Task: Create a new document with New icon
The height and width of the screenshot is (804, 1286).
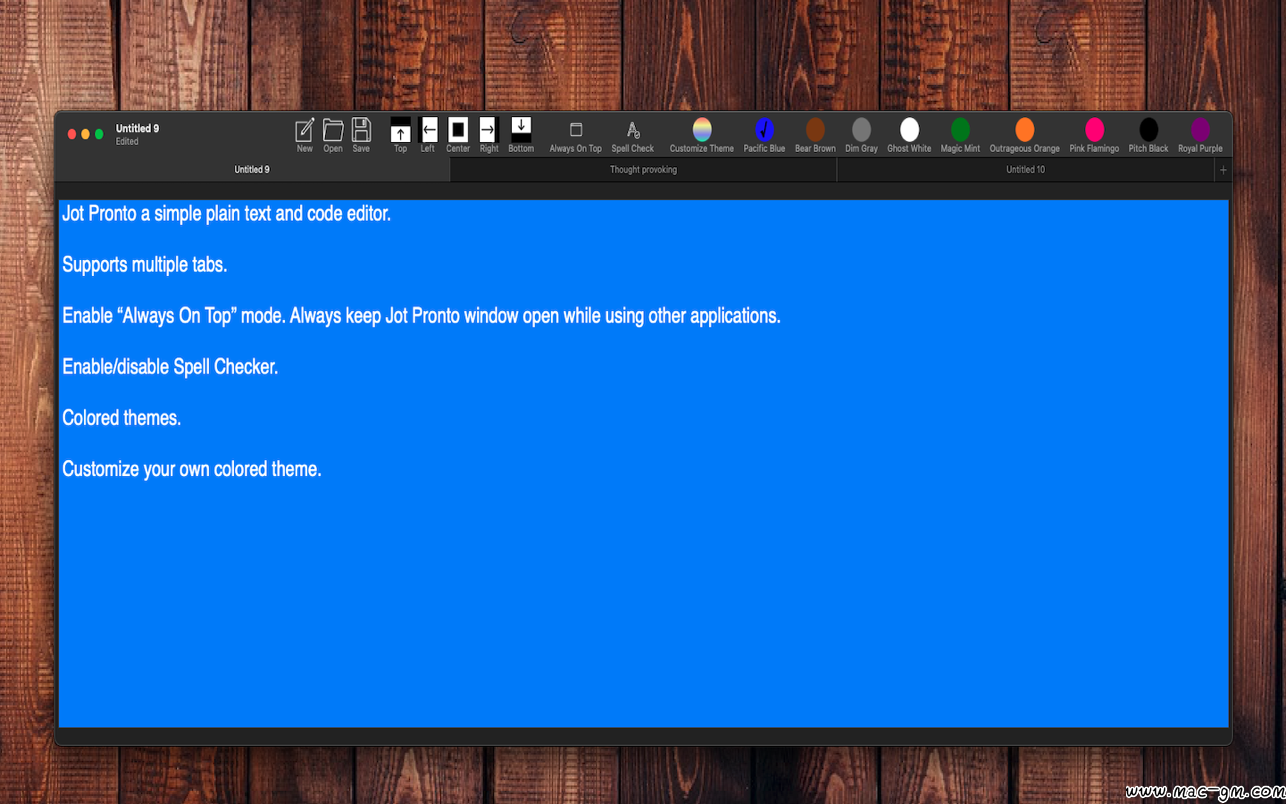Action: pyautogui.click(x=305, y=130)
